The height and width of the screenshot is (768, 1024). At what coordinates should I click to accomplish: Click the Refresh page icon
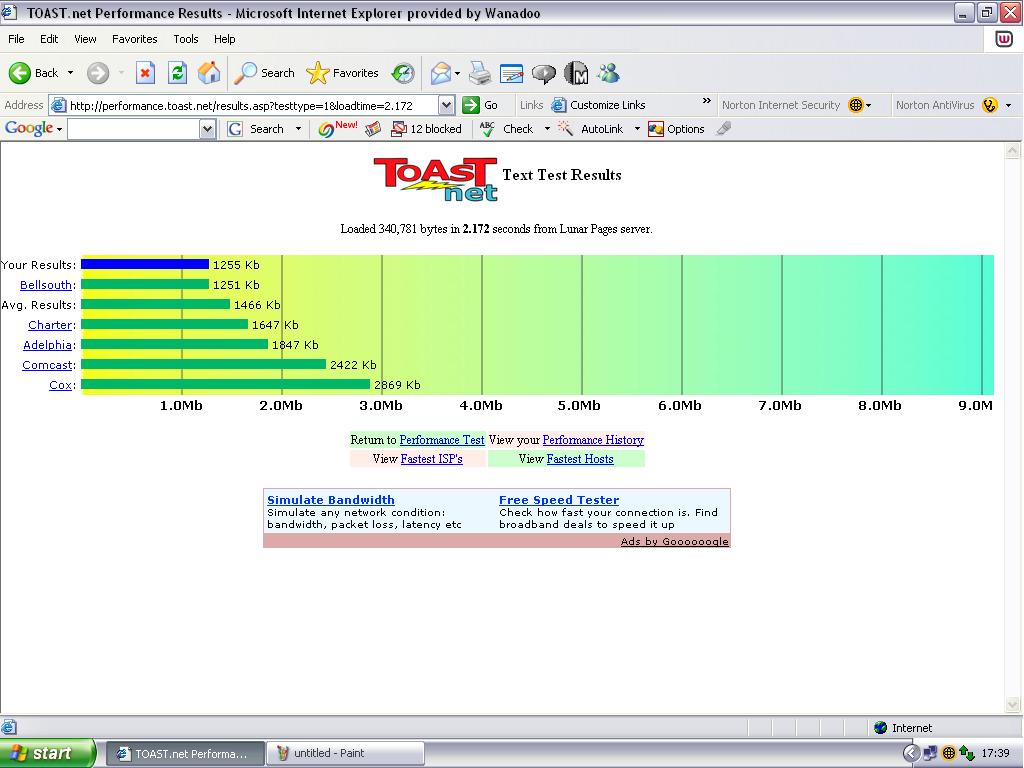pyautogui.click(x=177, y=73)
